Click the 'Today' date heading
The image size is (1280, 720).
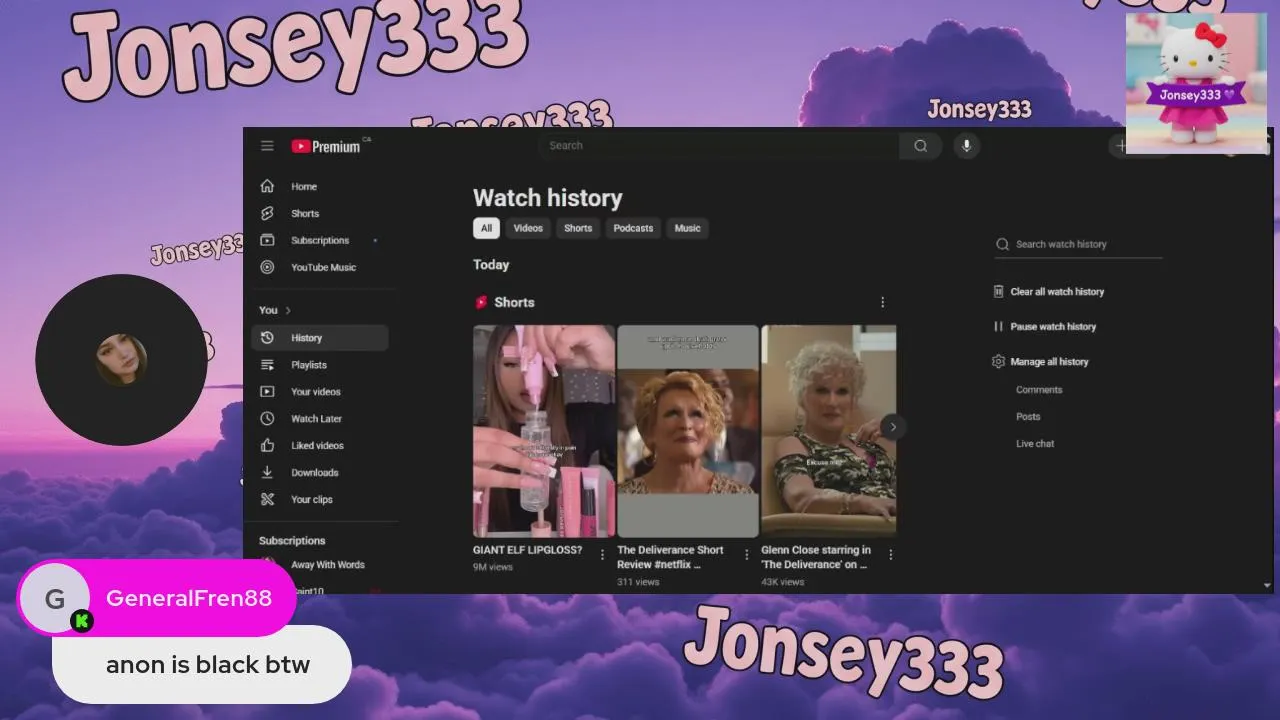(x=491, y=265)
